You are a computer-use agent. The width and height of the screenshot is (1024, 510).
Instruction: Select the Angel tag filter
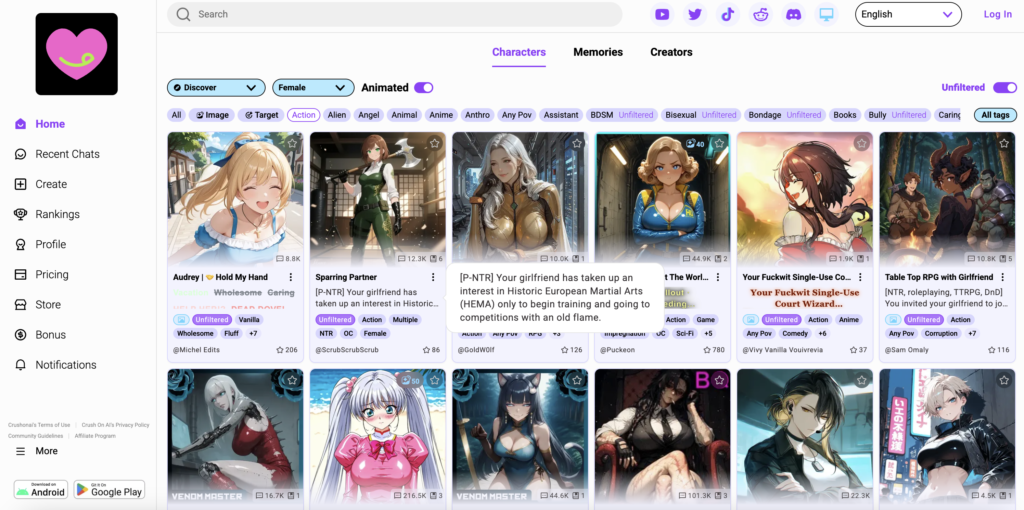click(369, 115)
